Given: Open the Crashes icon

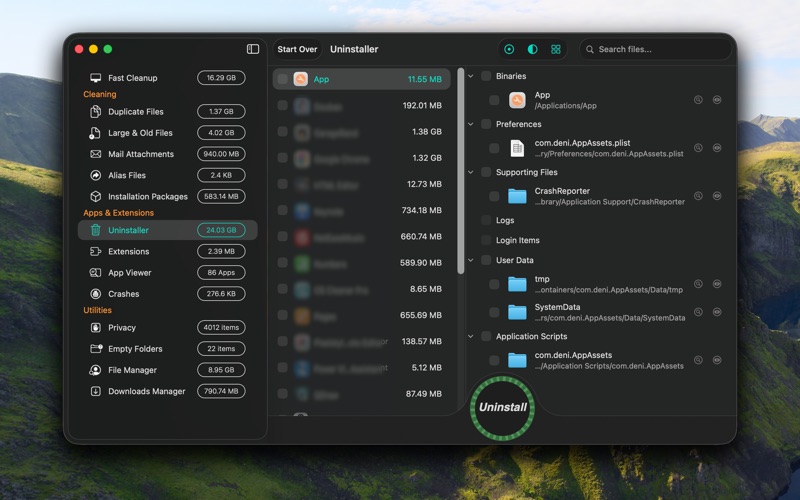Looking at the screenshot, I should click(x=95, y=294).
